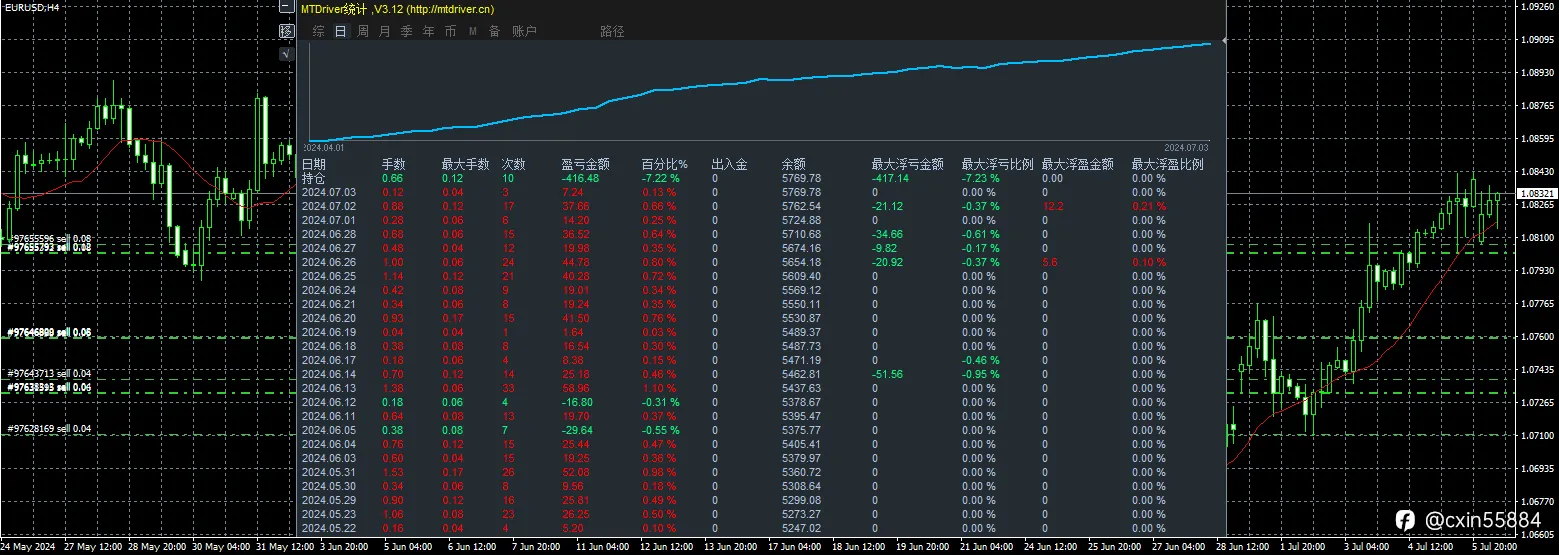
Task: Click the #97655596 sell 0.08 order label
Action: point(49,239)
